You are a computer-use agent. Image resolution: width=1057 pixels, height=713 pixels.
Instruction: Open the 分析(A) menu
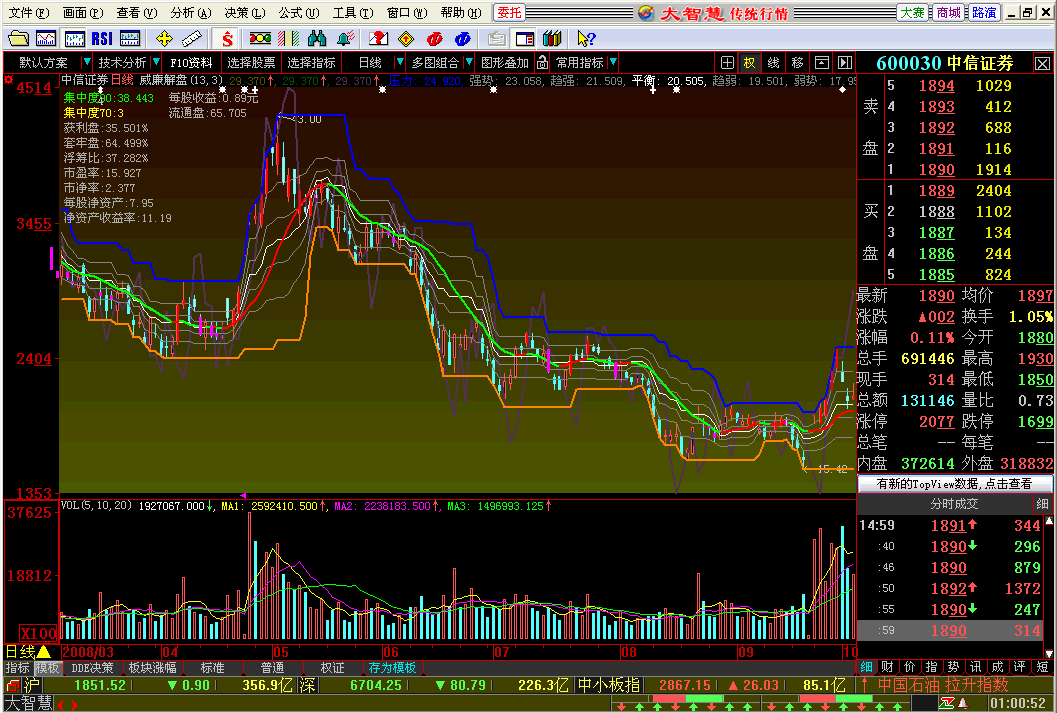190,13
